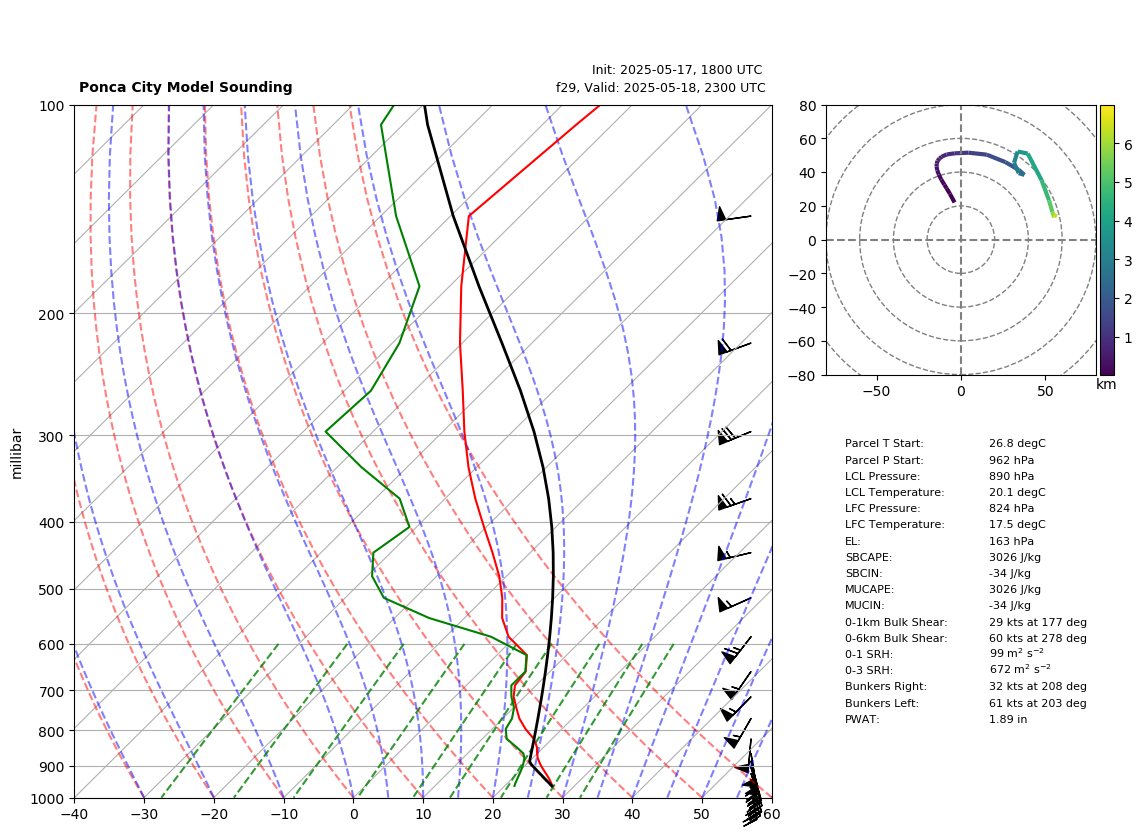Click the value '672 m² s⁻²'

tap(1020, 669)
